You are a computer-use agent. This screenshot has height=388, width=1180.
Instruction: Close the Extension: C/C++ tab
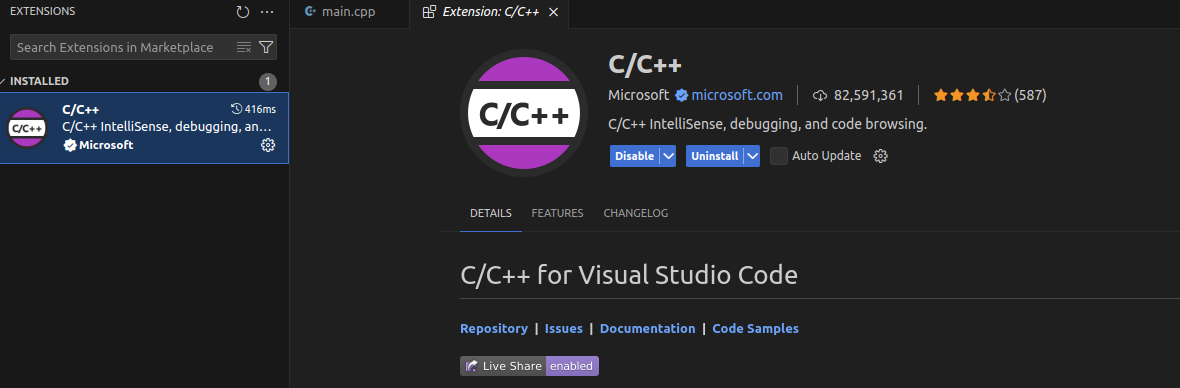(554, 12)
